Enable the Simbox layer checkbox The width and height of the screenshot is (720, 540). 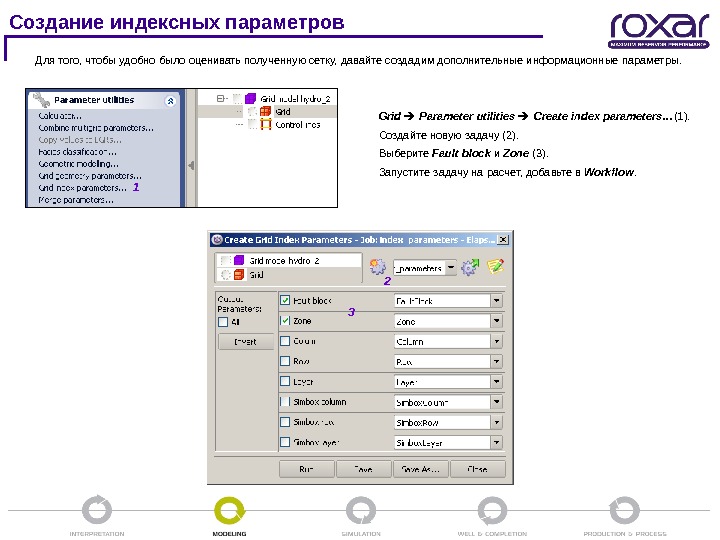coord(285,442)
